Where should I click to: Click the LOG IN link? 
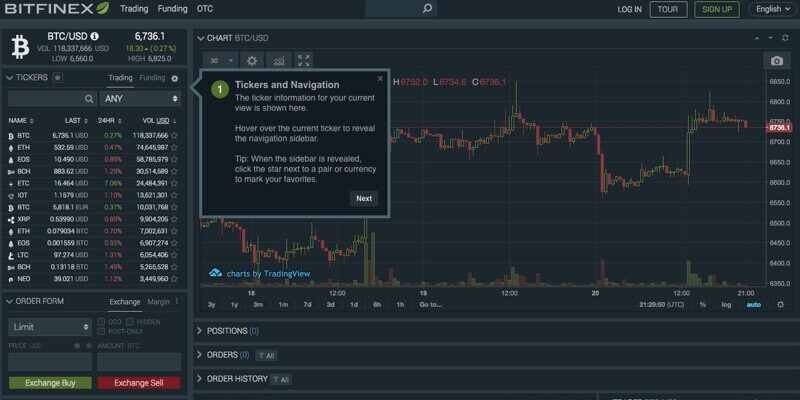(x=630, y=9)
